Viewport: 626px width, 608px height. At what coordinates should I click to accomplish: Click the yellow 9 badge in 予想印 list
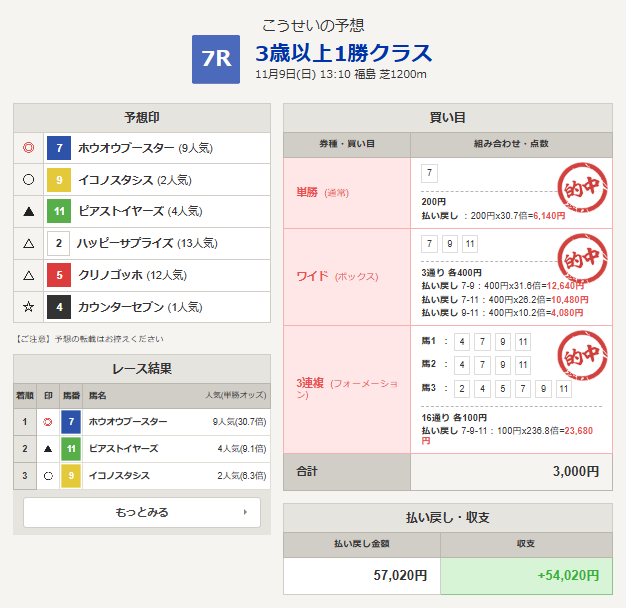[59, 181]
